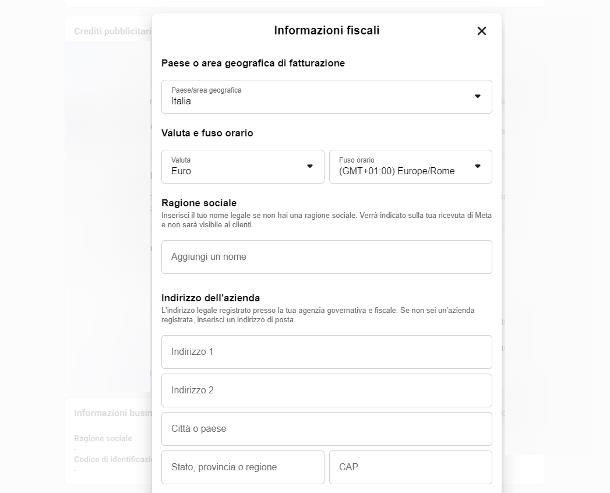Focus the Aggiungi un nome field
The height and width of the screenshot is (493, 610).
coord(327,257)
